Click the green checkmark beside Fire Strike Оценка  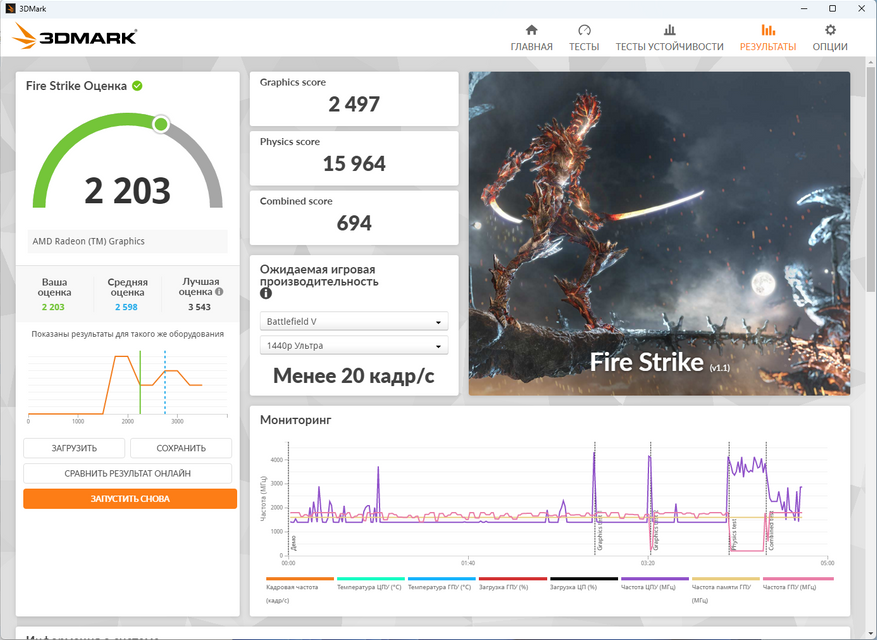tap(137, 86)
